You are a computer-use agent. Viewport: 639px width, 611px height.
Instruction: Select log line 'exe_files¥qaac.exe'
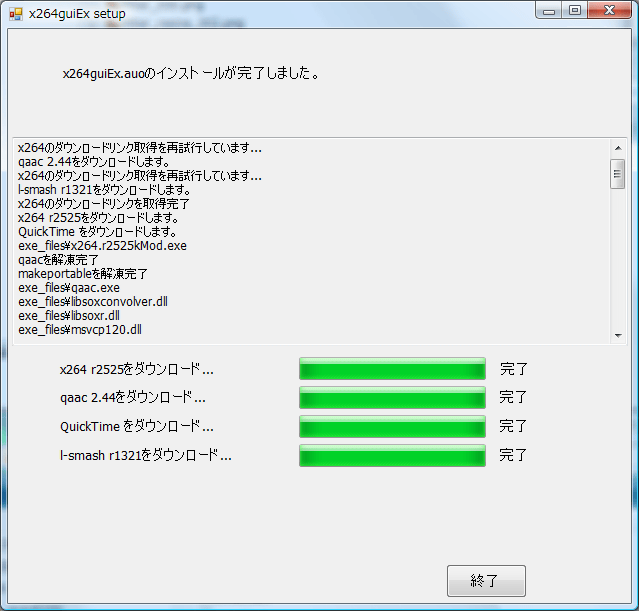tap(69, 288)
